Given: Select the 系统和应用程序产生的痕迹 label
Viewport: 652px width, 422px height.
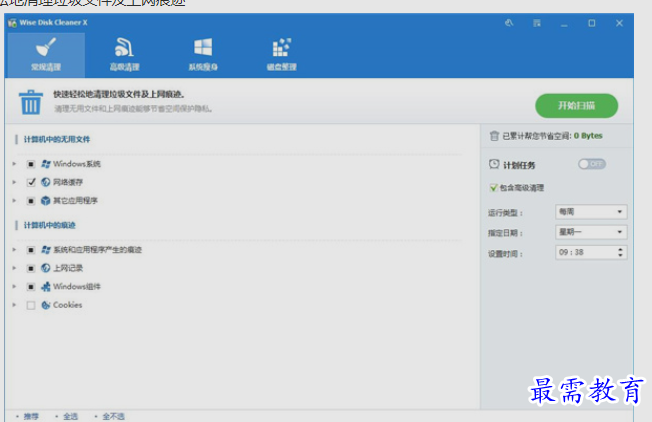Looking at the screenshot, I should 98,249.
